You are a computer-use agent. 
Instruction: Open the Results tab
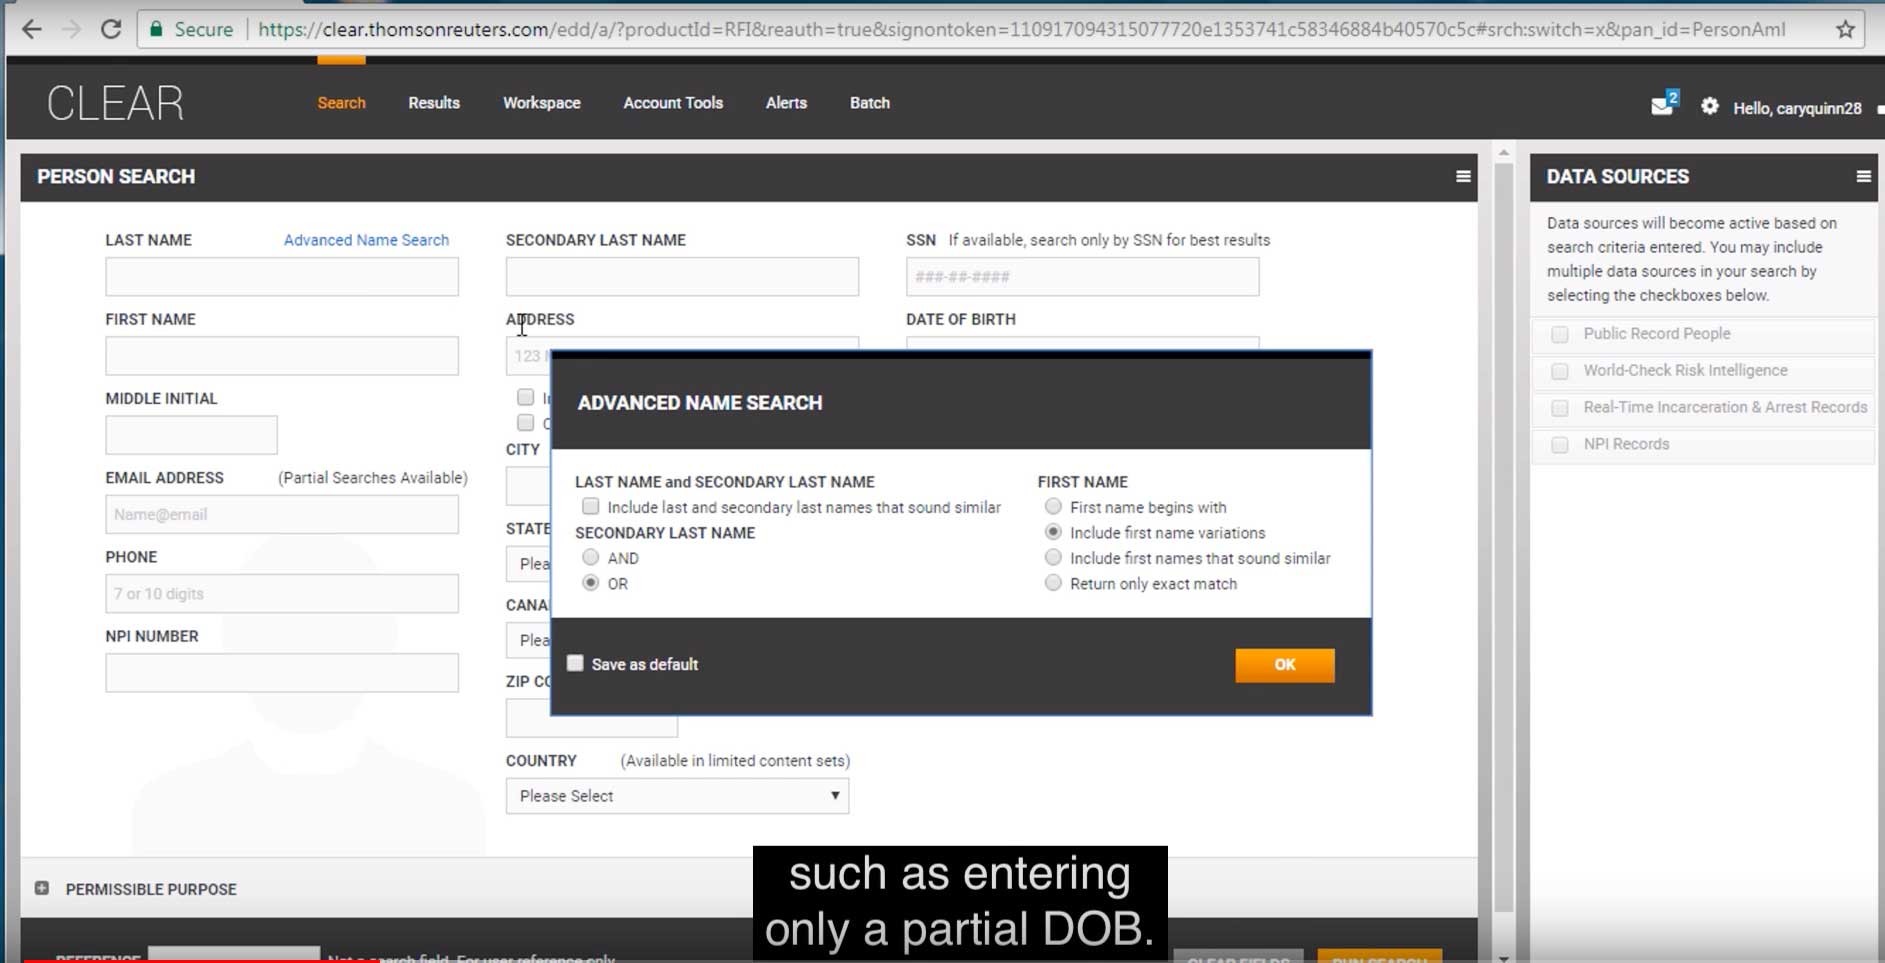pyautogui.click(x=434, y=103)
